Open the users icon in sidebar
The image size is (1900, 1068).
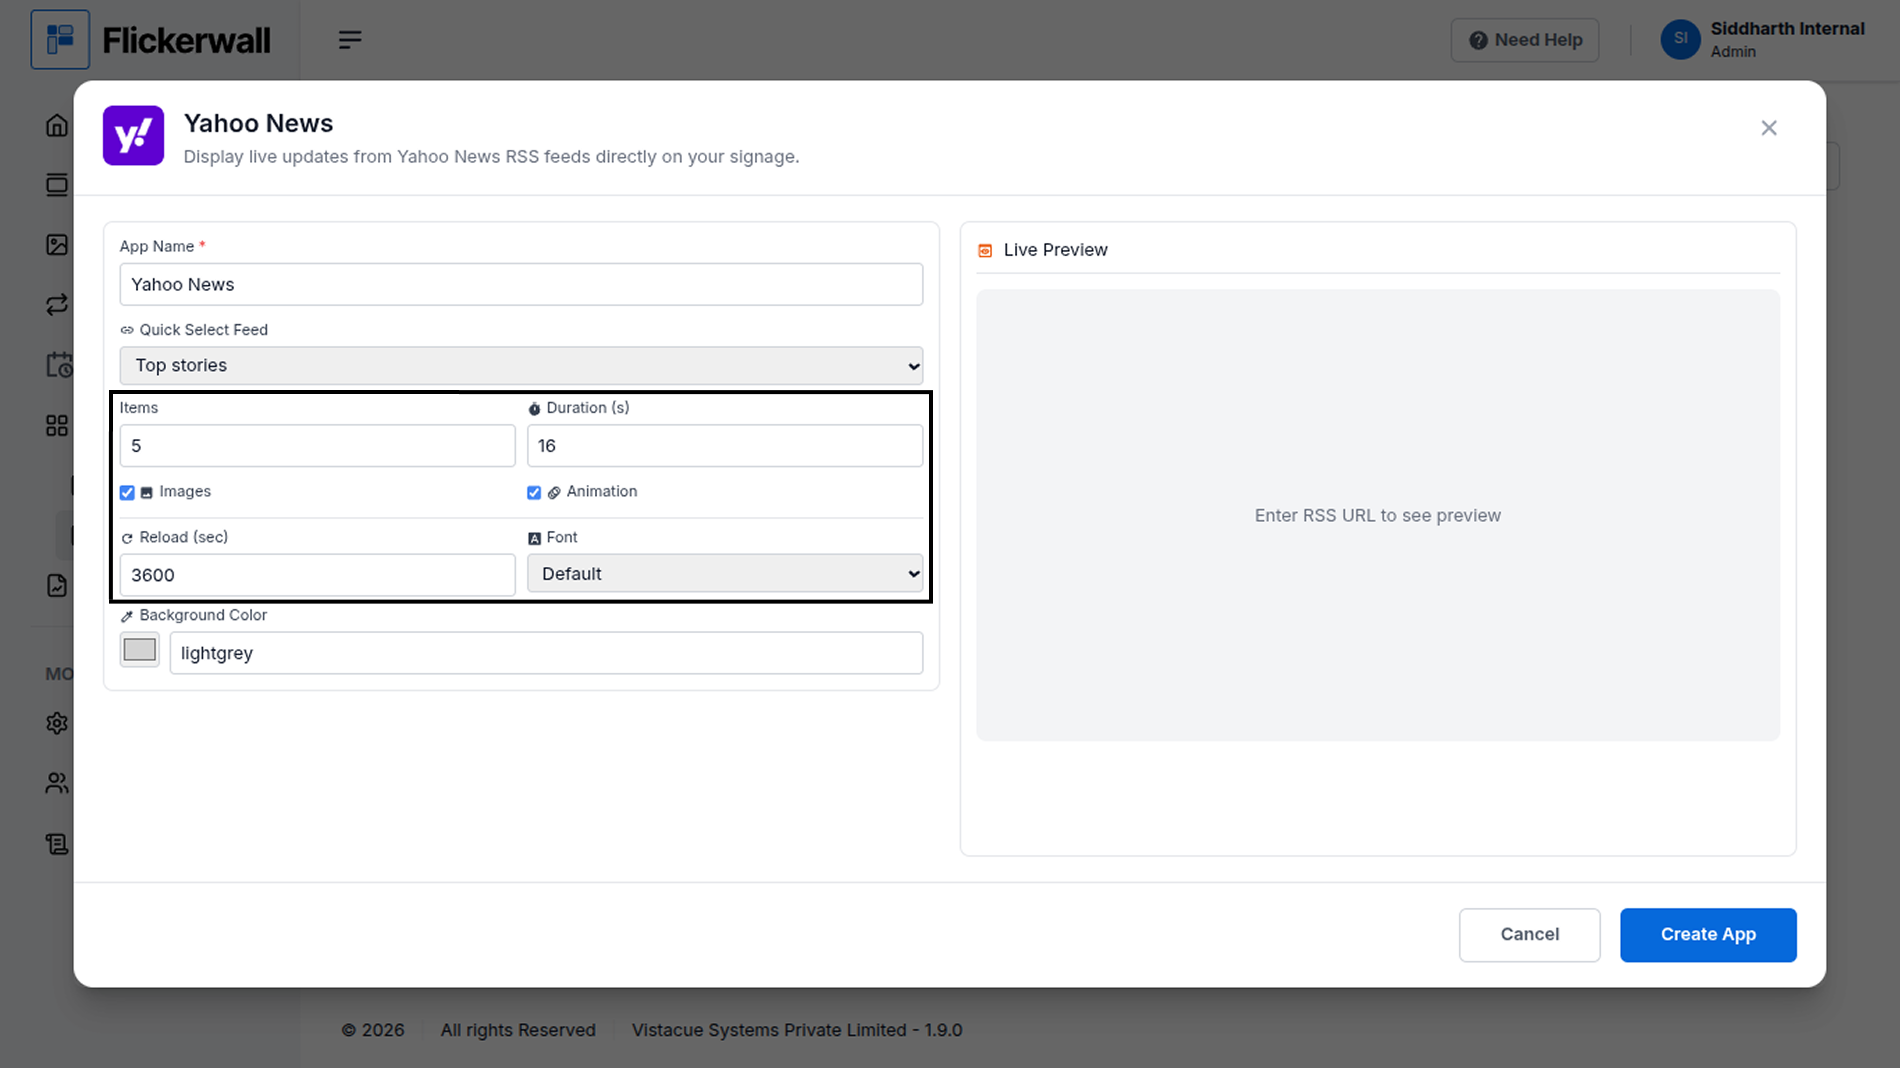click(57, 783)
